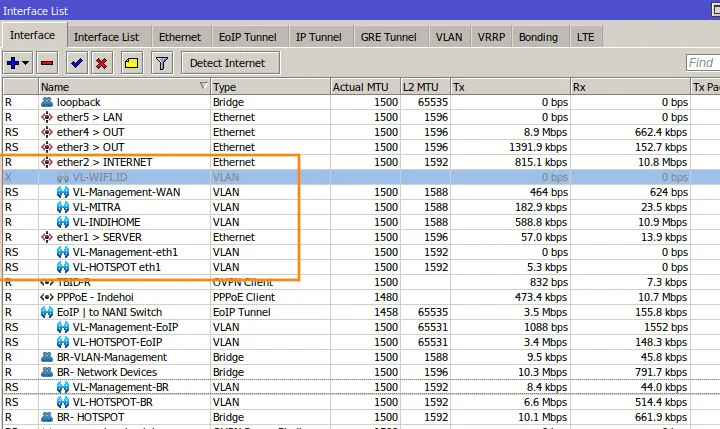Click the red minus Remove button

(x=47, y=63)
